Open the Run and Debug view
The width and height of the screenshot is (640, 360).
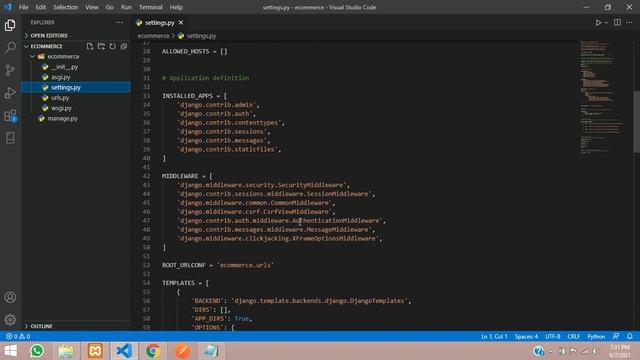10,93
